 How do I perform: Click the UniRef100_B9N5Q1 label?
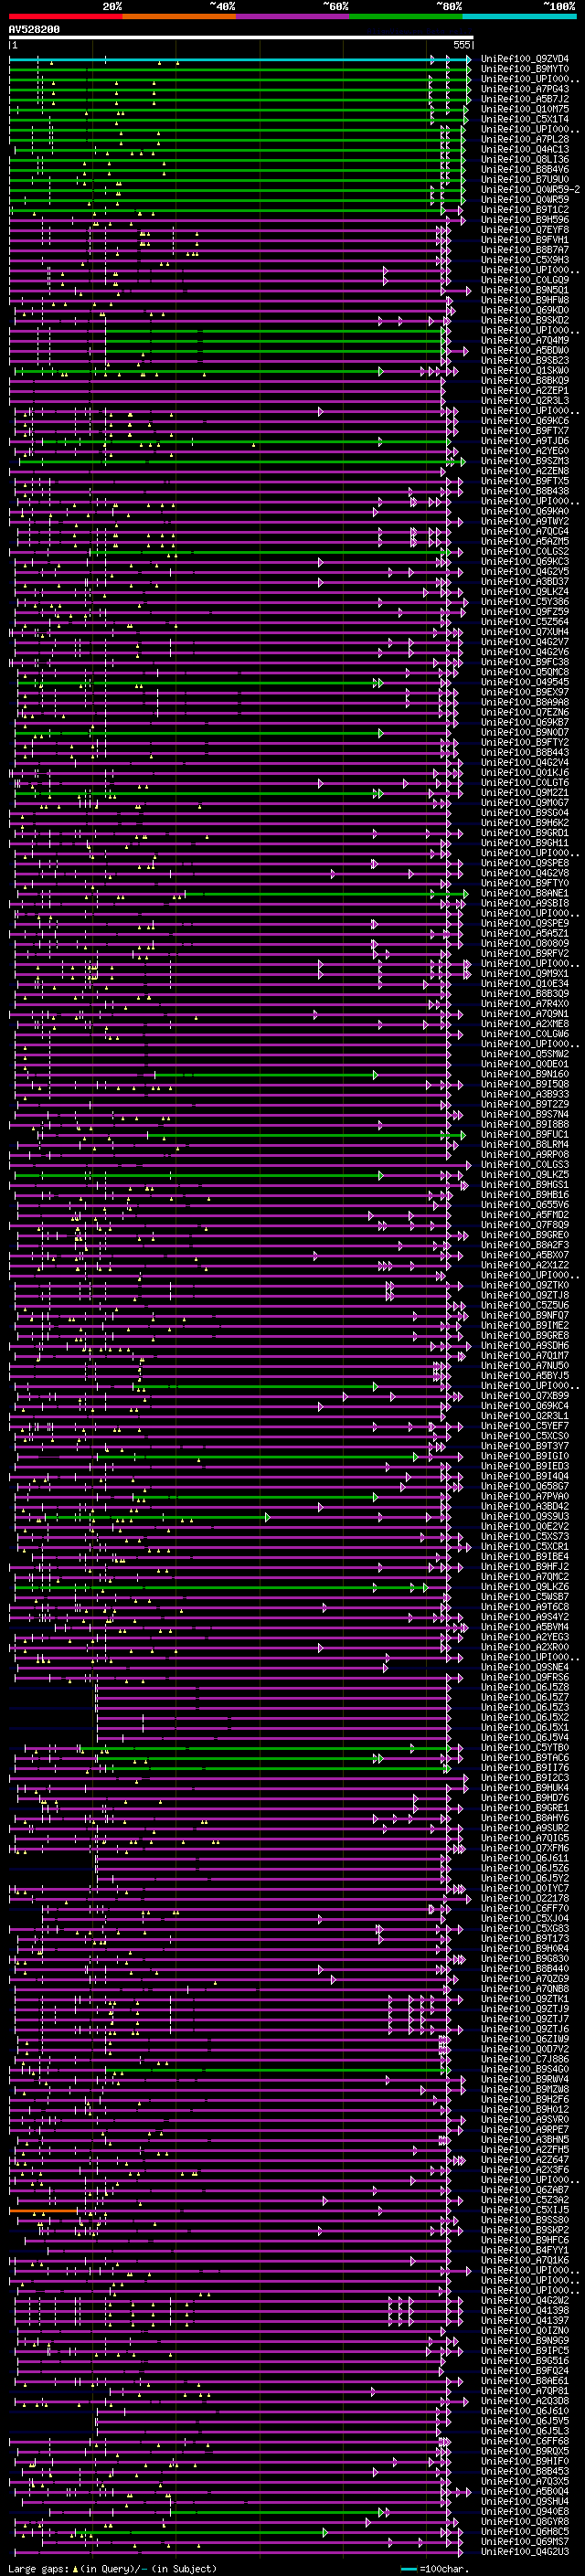(x=525, y=290)
